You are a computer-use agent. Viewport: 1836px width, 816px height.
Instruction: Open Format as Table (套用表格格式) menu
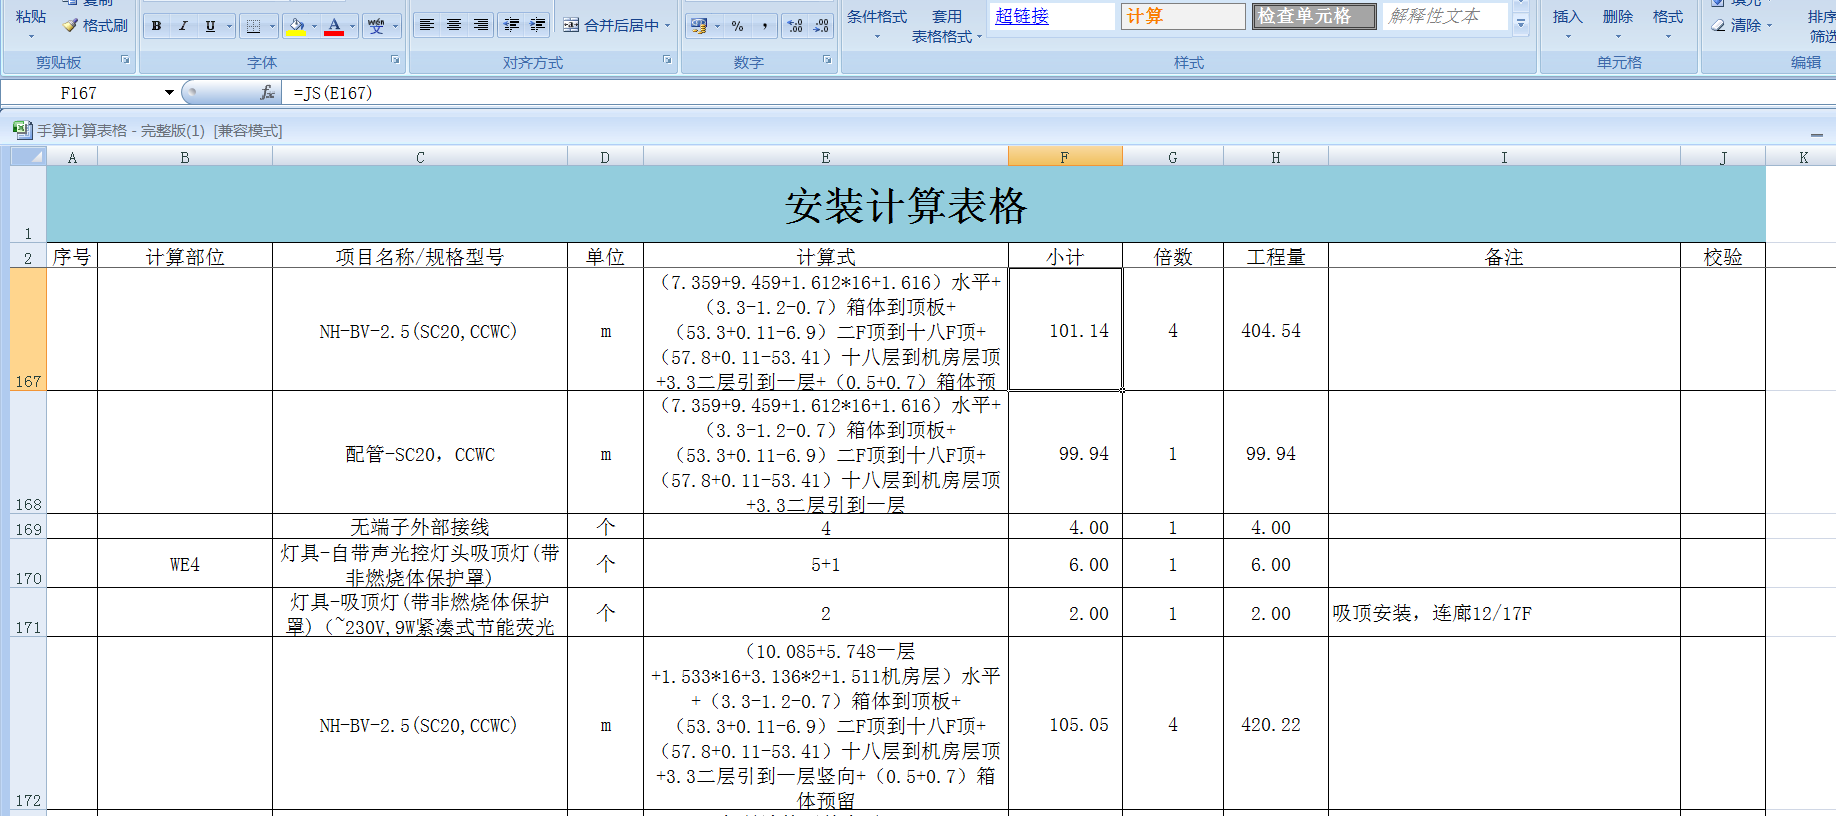(x=947, y=27)
